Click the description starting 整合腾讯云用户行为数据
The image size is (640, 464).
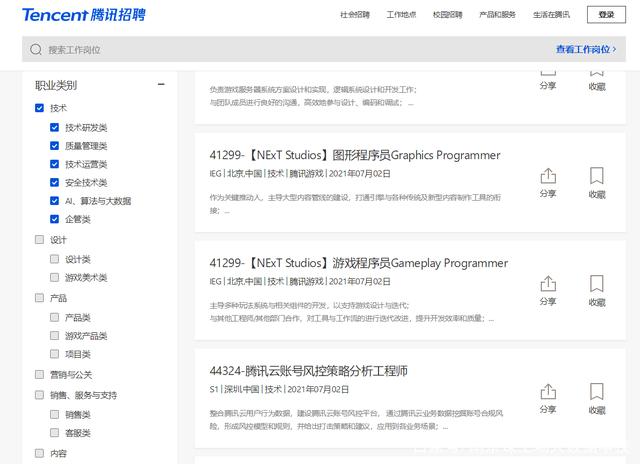[x=356, y=420]
